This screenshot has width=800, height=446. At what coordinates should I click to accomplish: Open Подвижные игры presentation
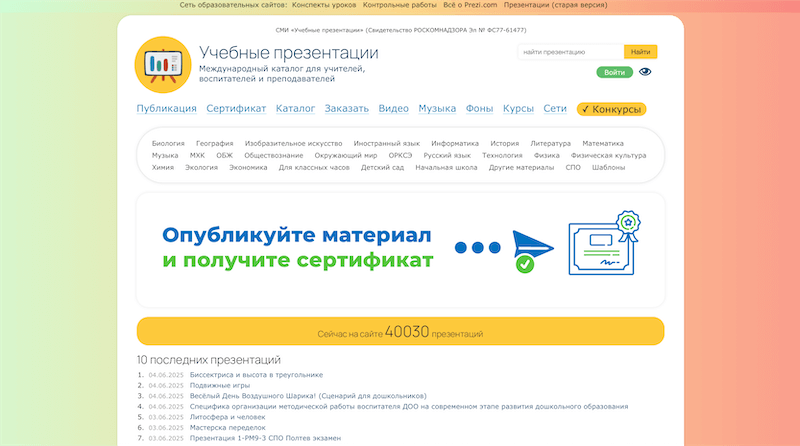click(x=220, y=385)
